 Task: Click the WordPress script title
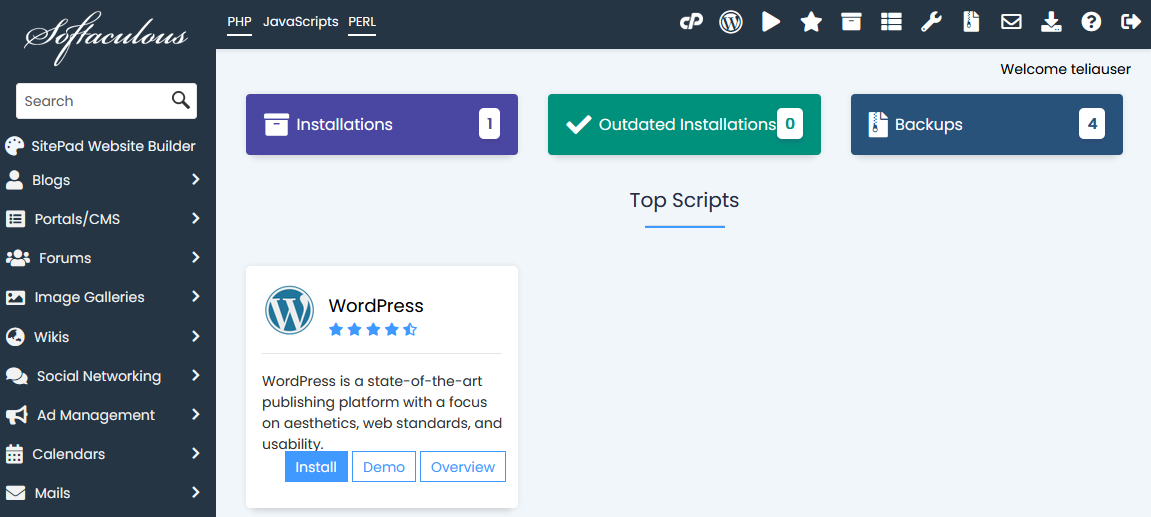point(376,306)
